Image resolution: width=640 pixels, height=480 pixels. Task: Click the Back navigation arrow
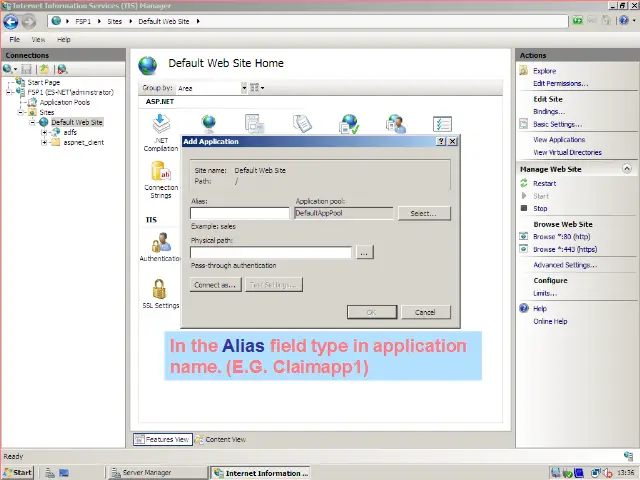(11, 22)
